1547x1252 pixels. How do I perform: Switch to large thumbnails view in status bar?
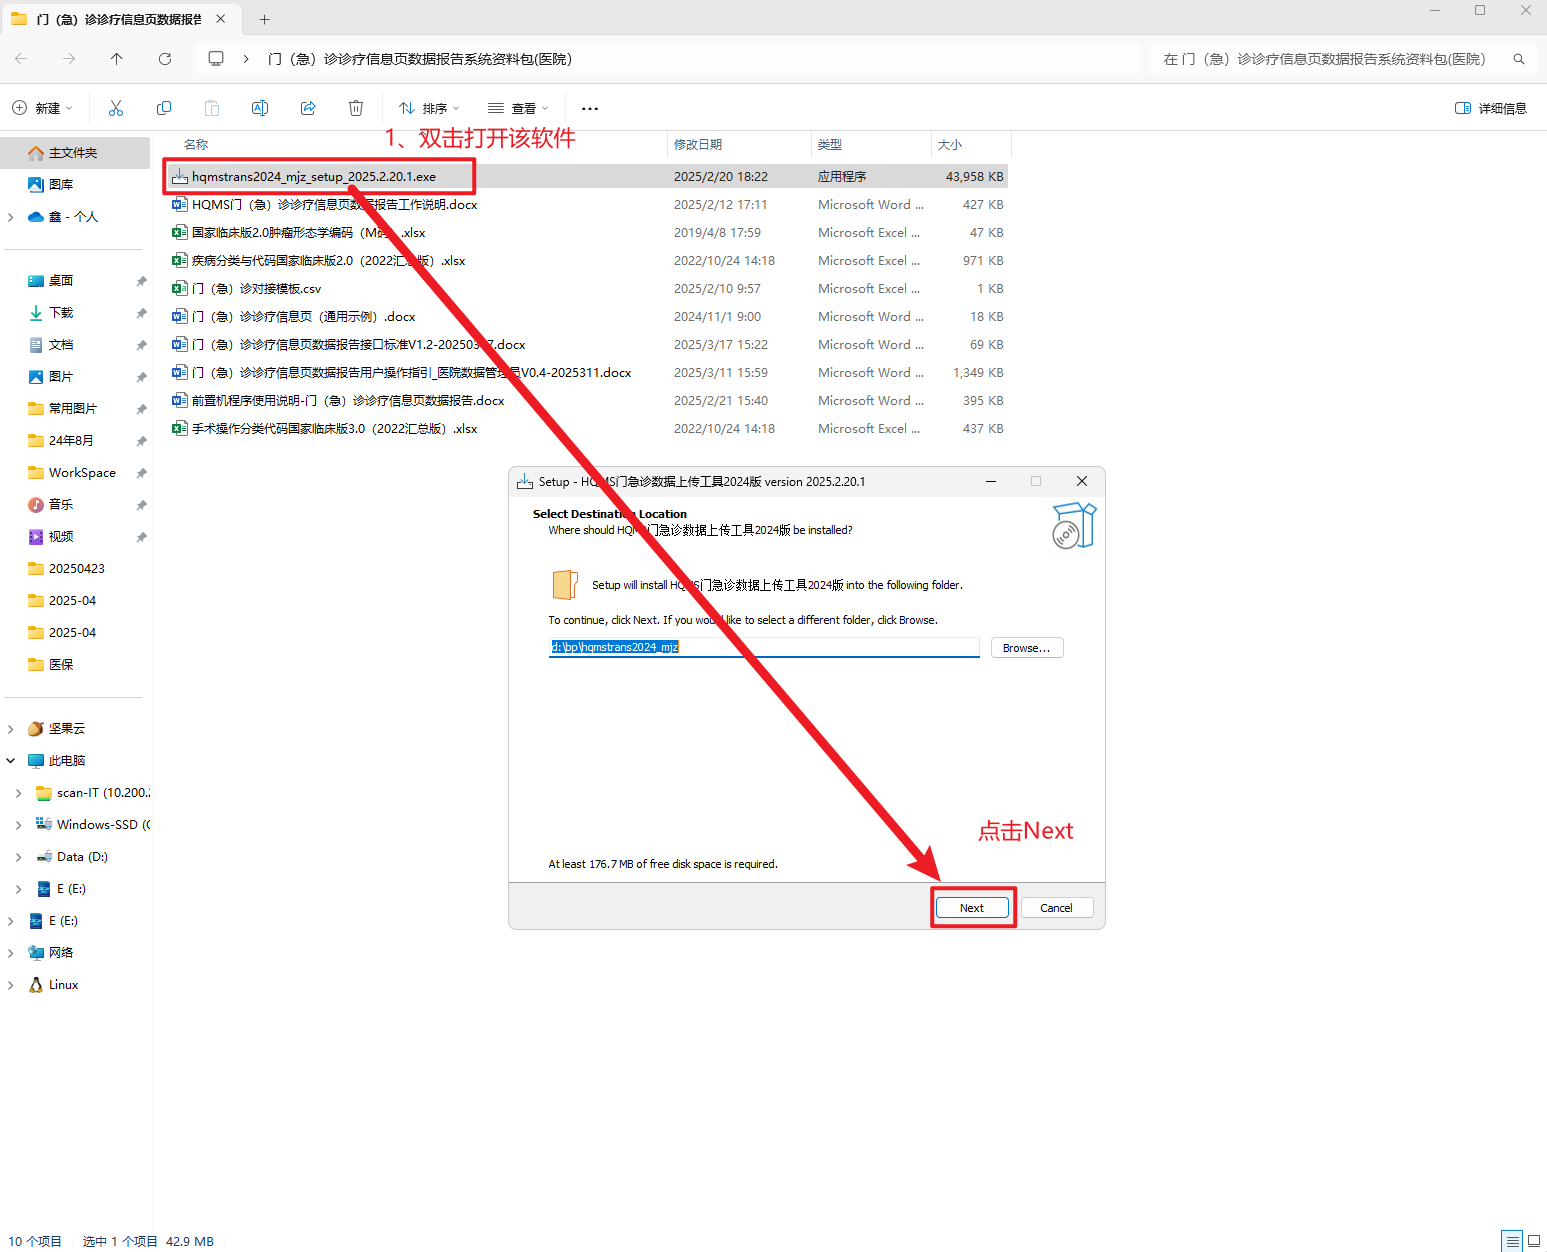click(x=1534, y=1241)
